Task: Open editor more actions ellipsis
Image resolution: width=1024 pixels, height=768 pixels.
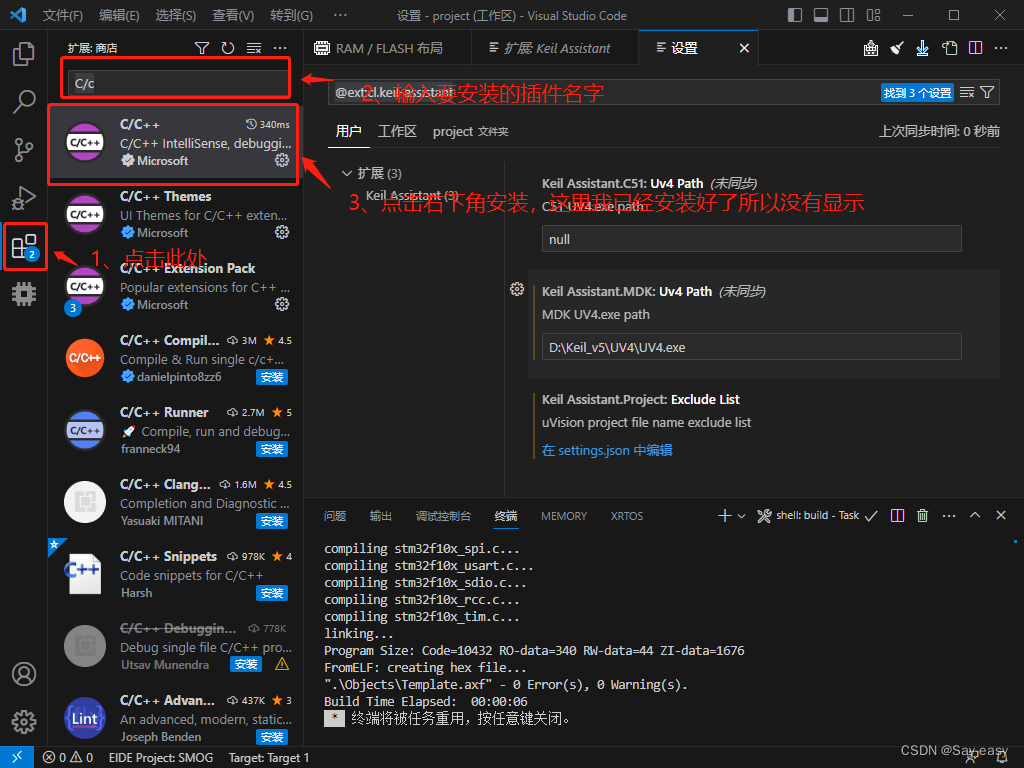Action: pos(1000,48)
